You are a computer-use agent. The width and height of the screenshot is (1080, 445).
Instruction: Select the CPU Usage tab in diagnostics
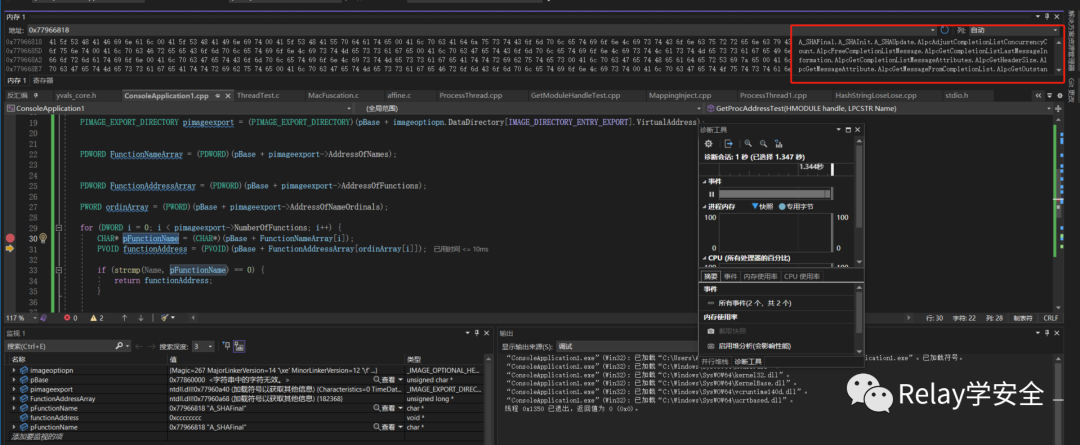pyautogui.click(x=802, y=276)
